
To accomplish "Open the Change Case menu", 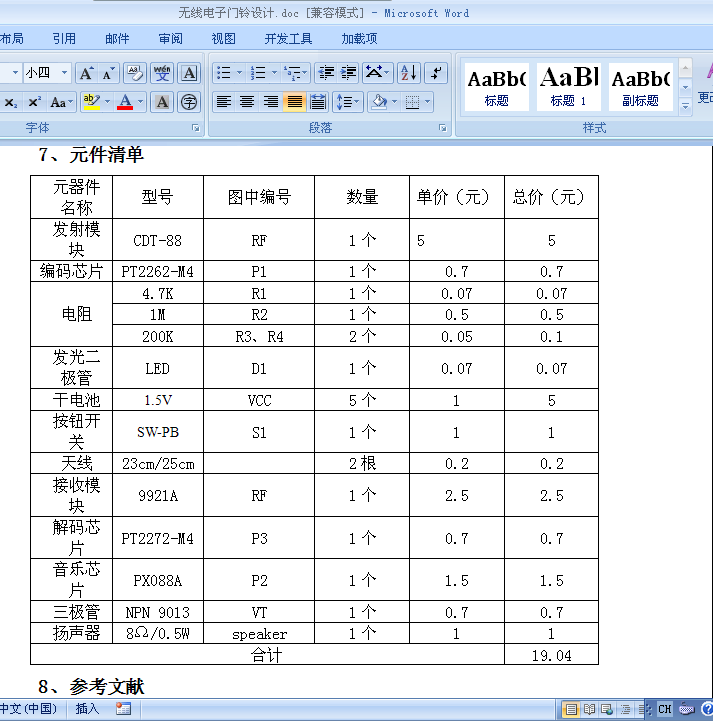I will (61, 102).
